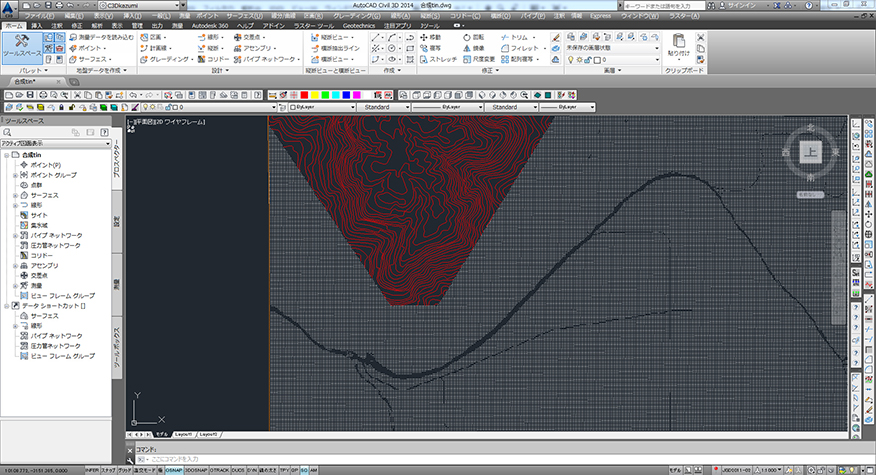Open the ファイル(F) menu
This screenshot has height=475, width=876.
pyautogui.click(x=39, y=16)
